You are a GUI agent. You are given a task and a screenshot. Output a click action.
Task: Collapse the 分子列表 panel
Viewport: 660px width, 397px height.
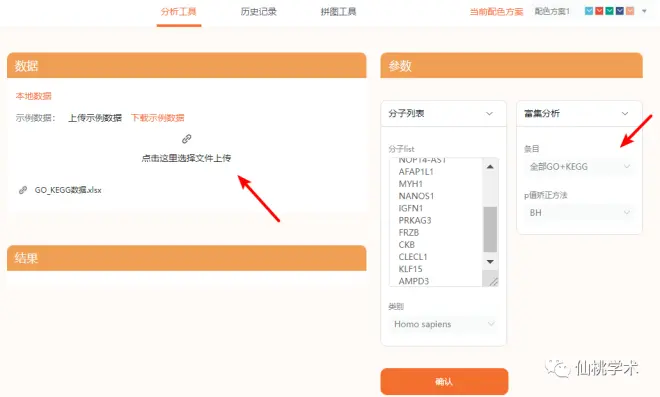coord(489,114)
